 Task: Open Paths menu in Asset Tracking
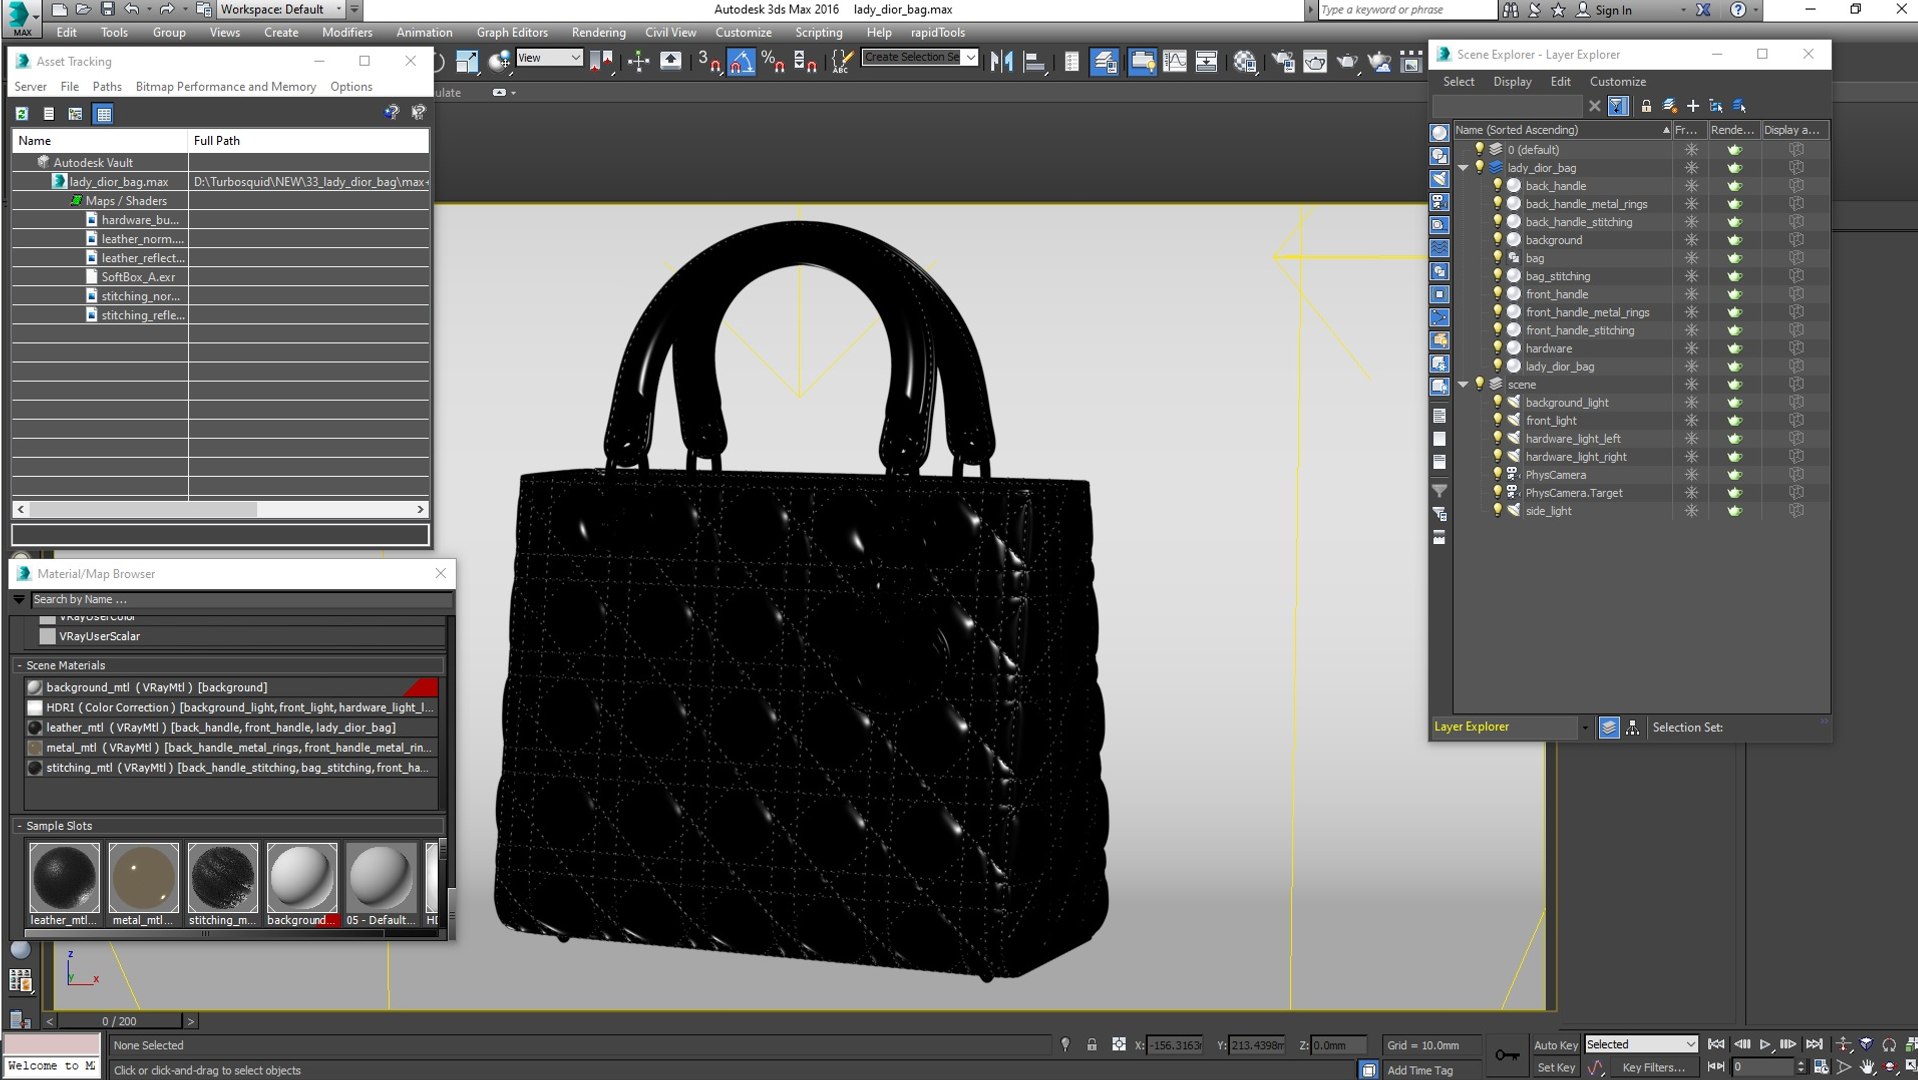click(107, 87)
